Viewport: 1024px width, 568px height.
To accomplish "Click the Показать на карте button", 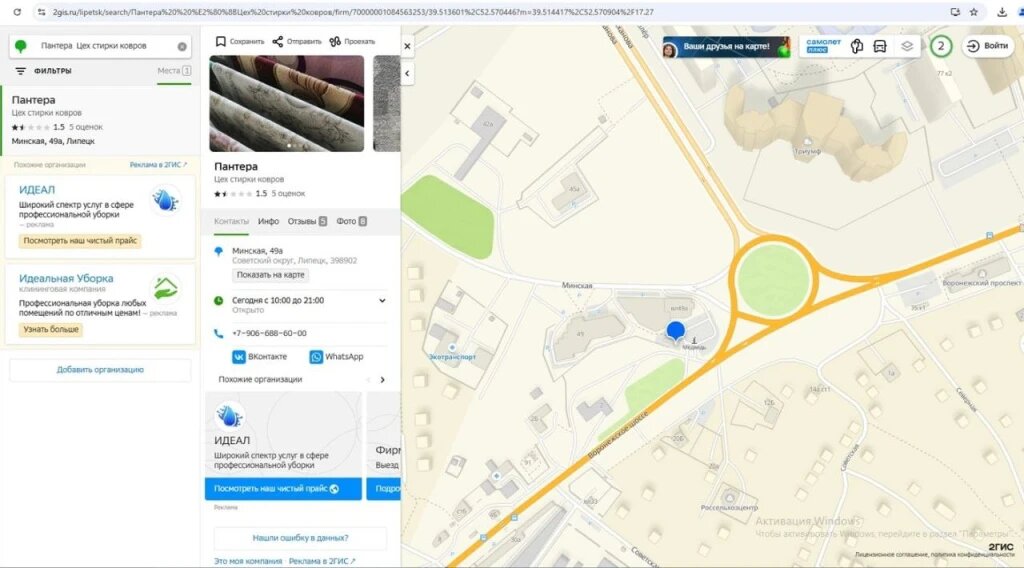I will point(270,275).
